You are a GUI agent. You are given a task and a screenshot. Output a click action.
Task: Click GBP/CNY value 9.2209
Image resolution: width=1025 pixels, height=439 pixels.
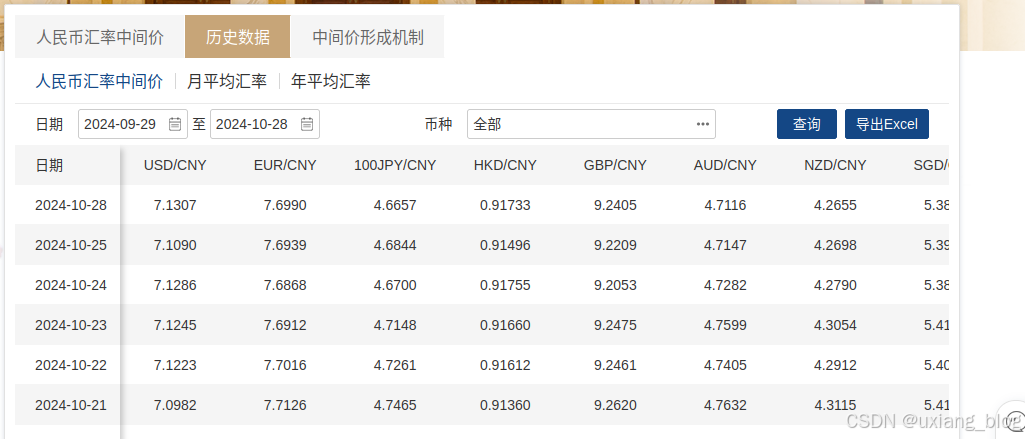pos(615,245)
